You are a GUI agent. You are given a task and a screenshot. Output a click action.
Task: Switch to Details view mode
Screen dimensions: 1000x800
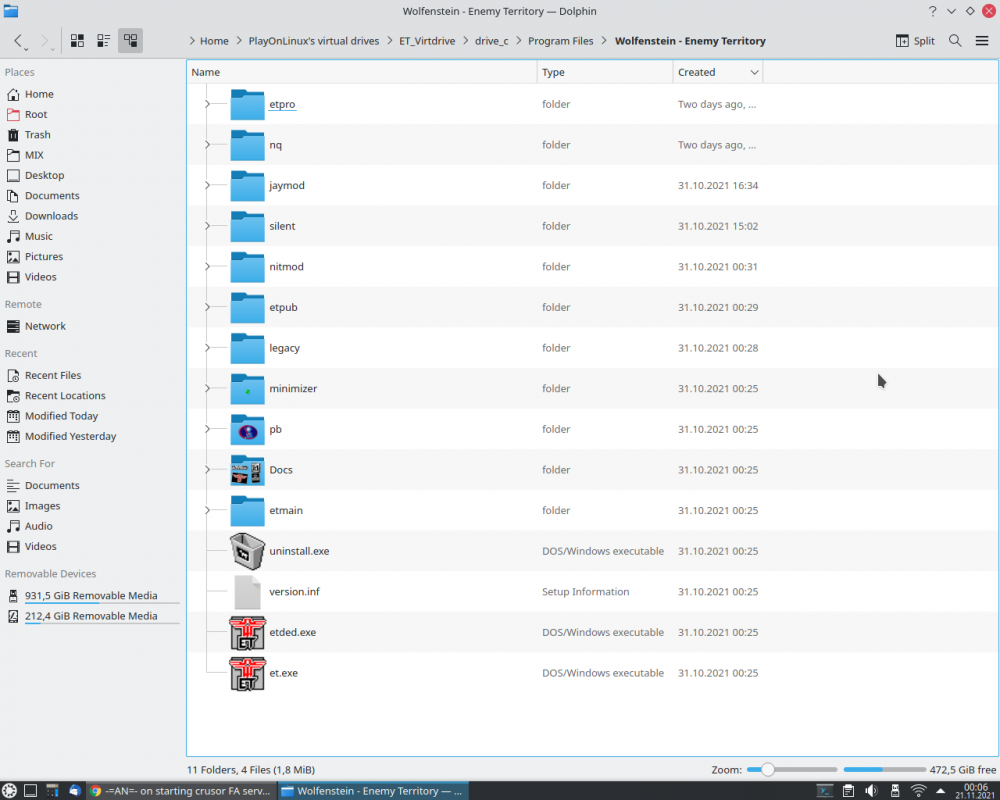130,41
